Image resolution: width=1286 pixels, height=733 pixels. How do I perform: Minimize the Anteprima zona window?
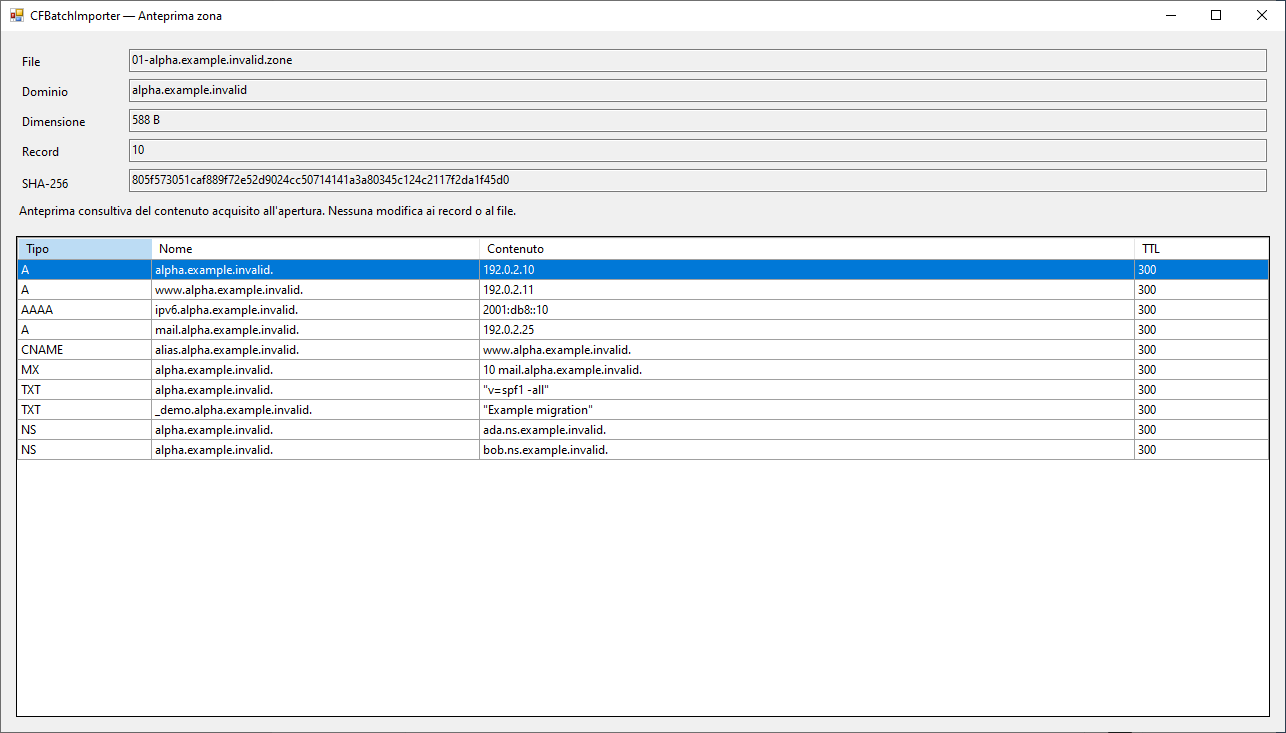[1170, 15]
